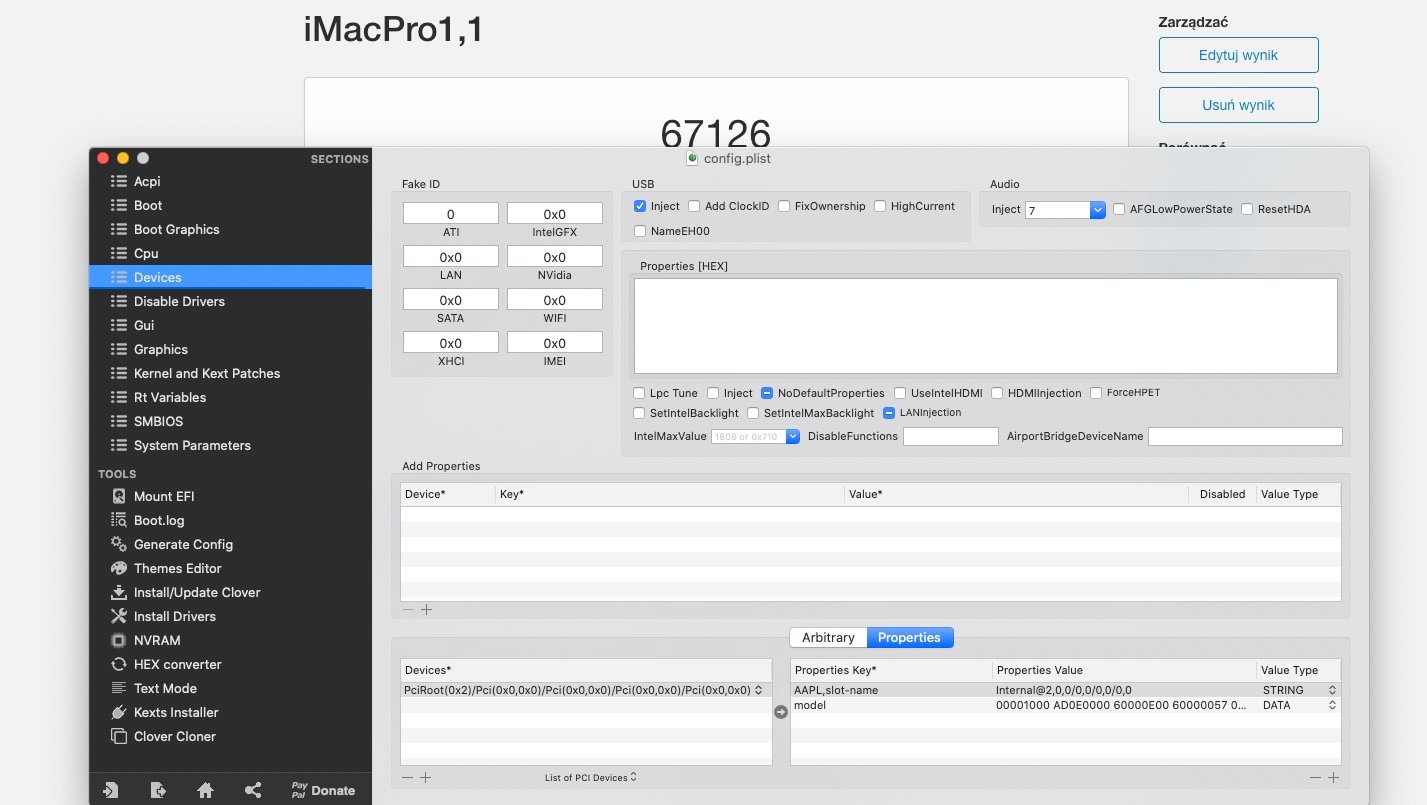Image resolution: width=1427 pixels, height=805 pixels.
Task: Click the home icon in bottom bar
Action: 206,790
